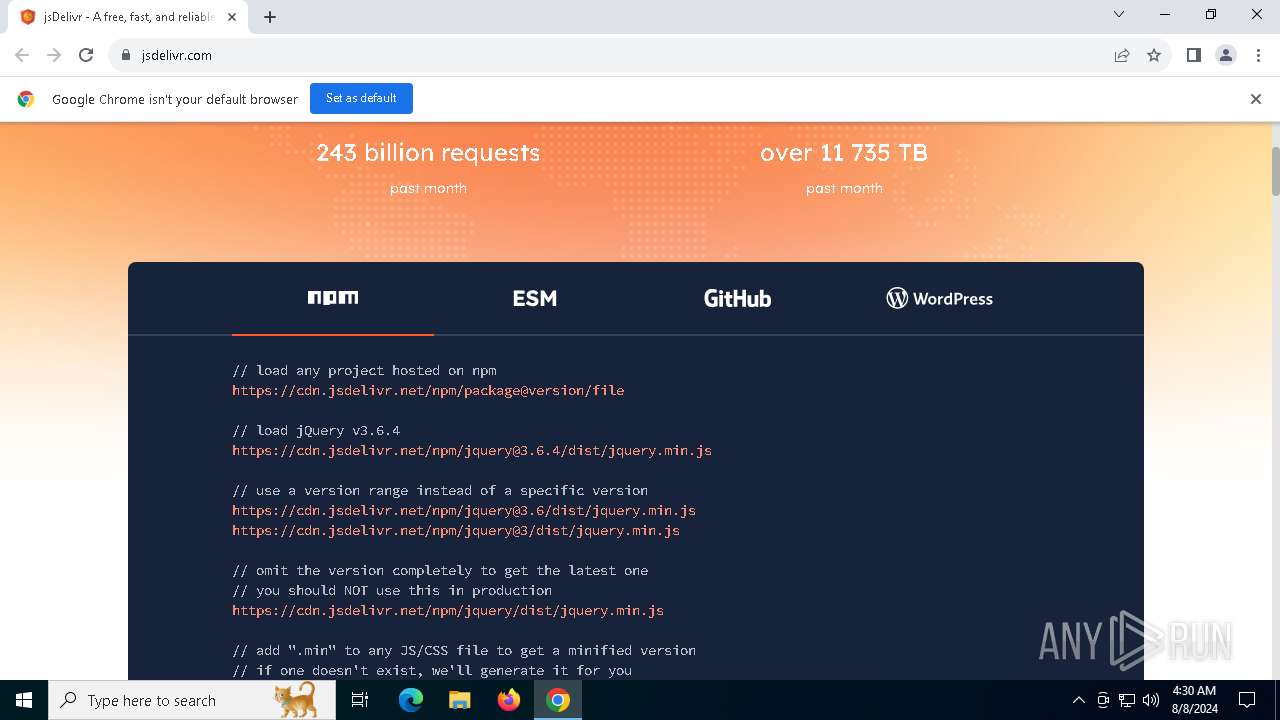Open the Chrome profile avatar
The width and height of the screenshot is (1280, 720).
click(x=1226, y=55)
